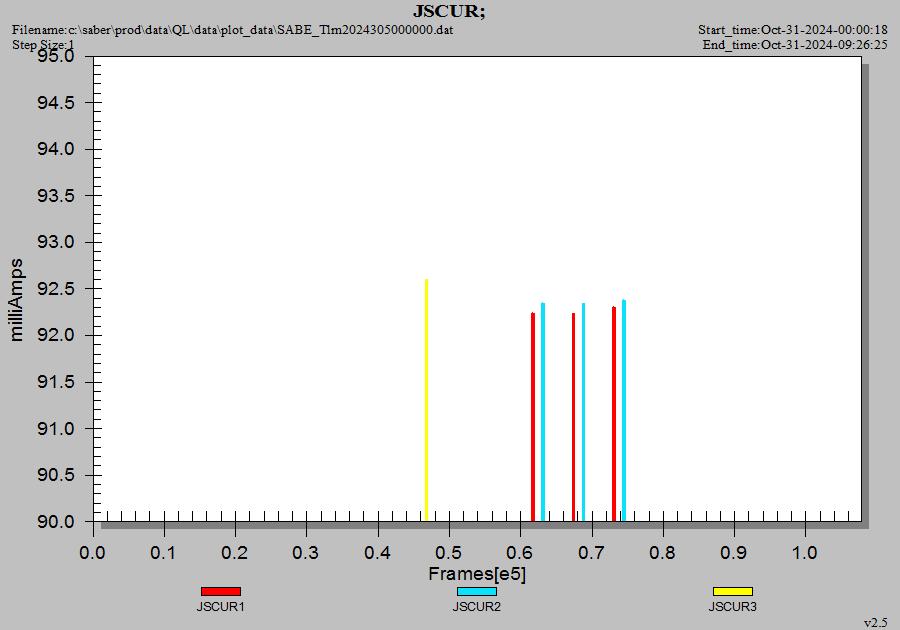Click the red JSCUR1 spike near 0.67
This screenshot has height=630, width=900.
(573, 417)
